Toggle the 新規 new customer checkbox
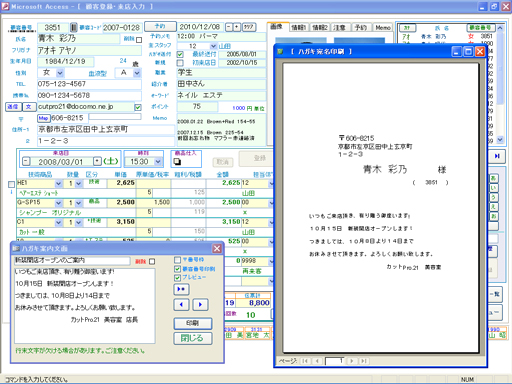The height and width of the screenshot is (384, 512). point(180,63)
